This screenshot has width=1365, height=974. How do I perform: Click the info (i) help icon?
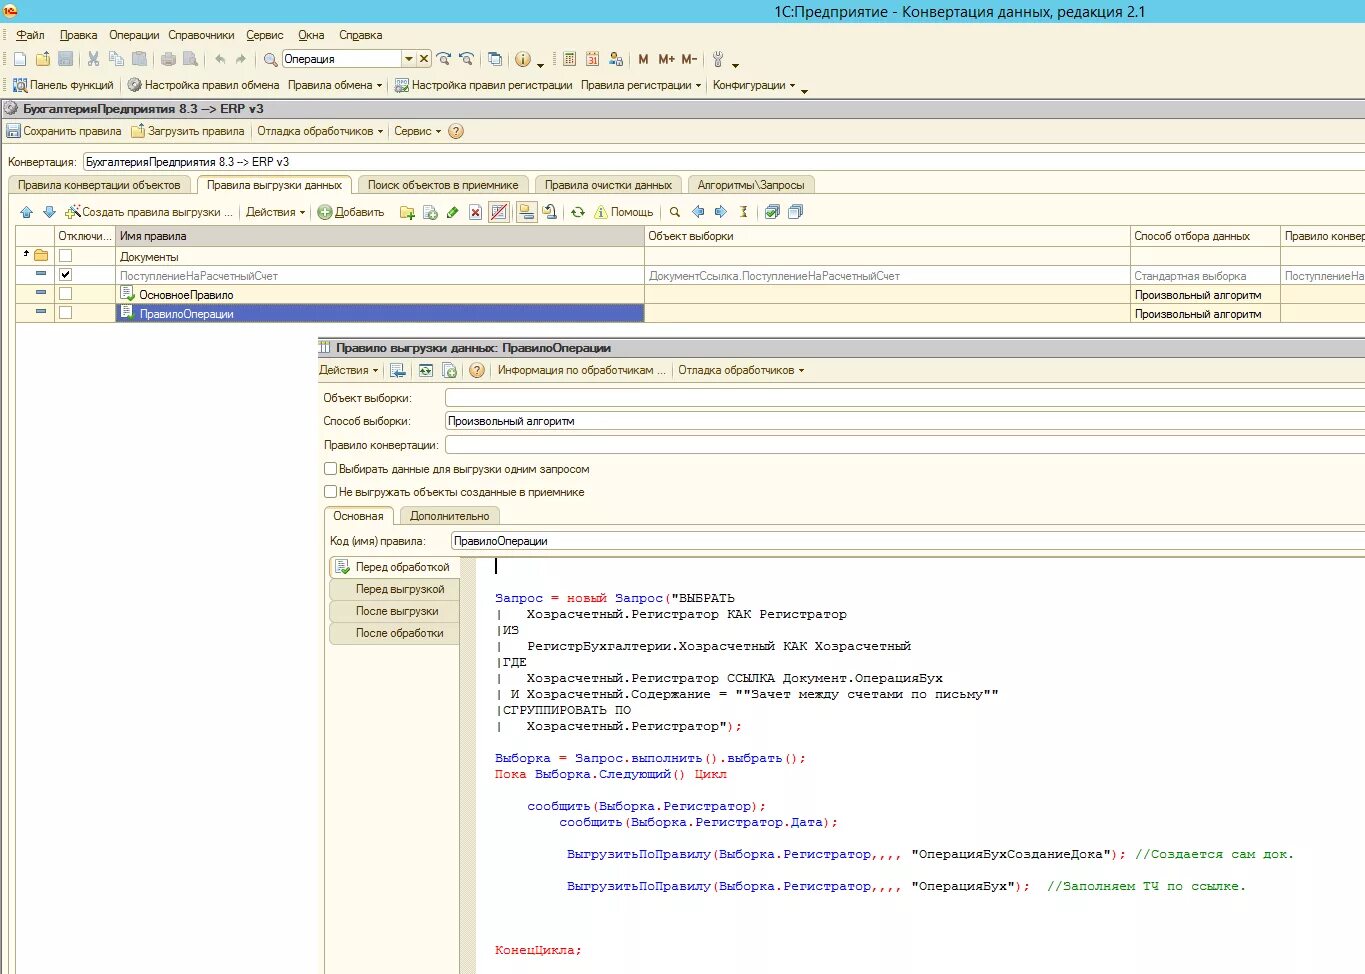coord(522,59)
